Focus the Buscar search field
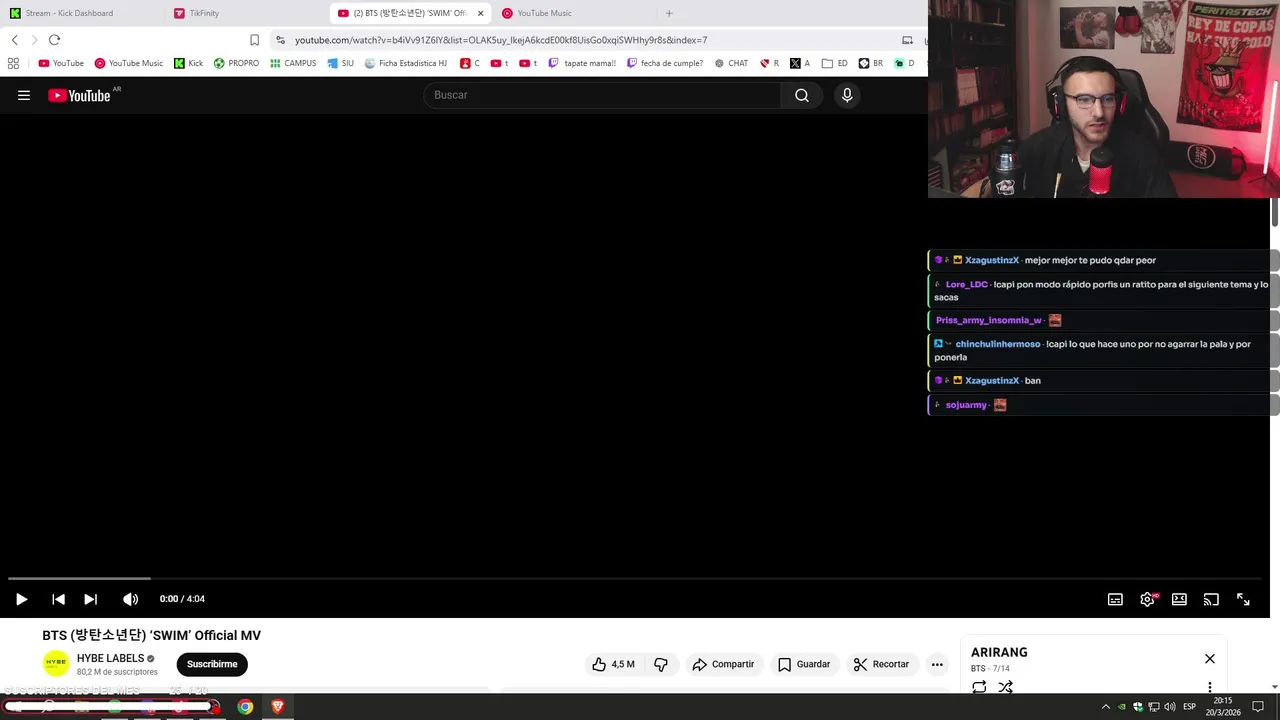The height and width of the screenshot is (720, 1280). [603, 95]
